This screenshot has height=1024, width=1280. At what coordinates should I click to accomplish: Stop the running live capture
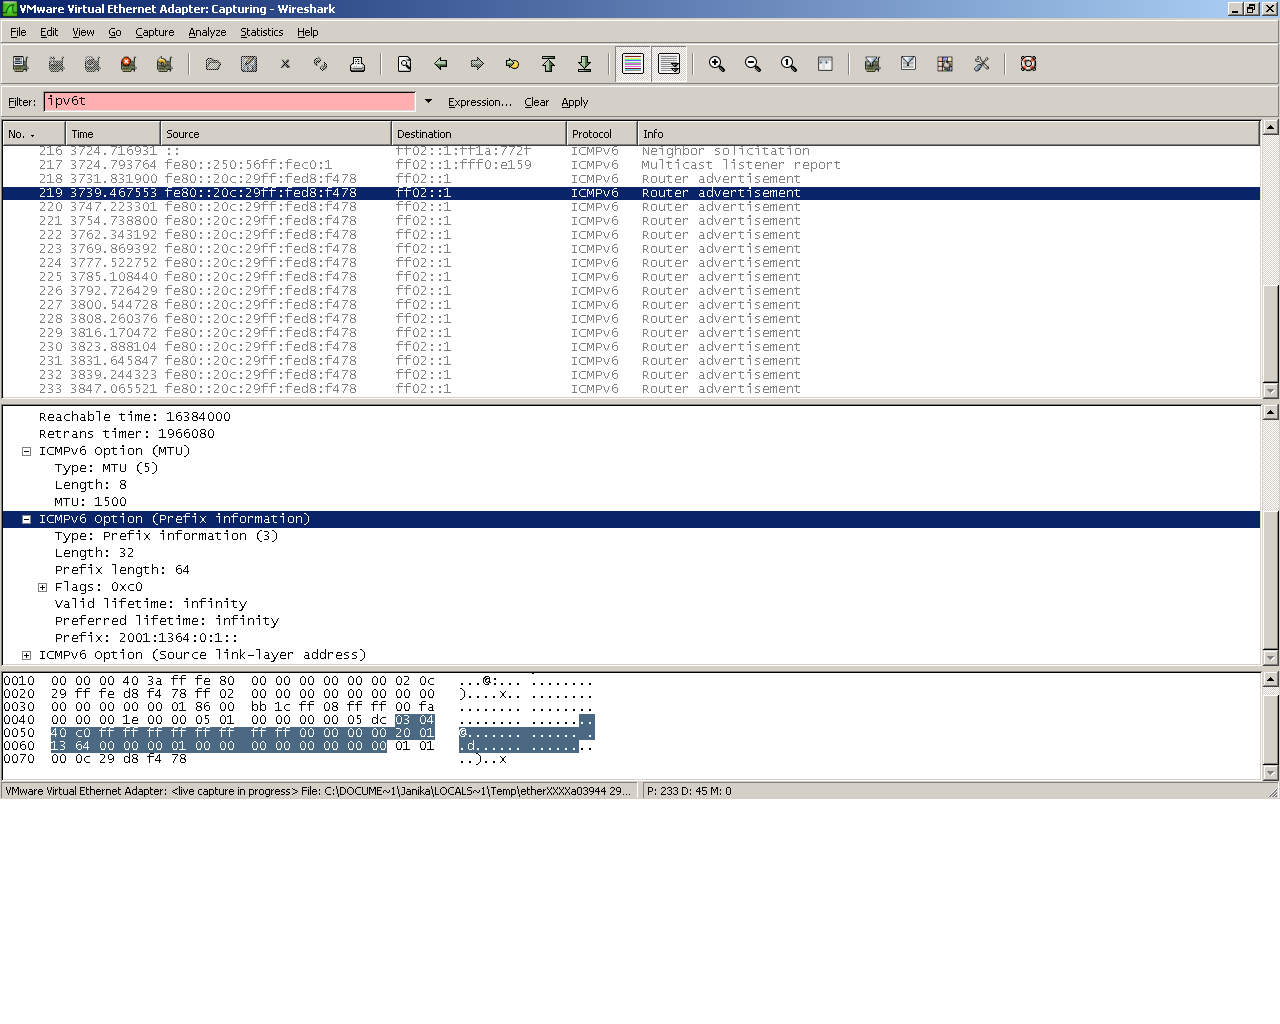point(127,63)
